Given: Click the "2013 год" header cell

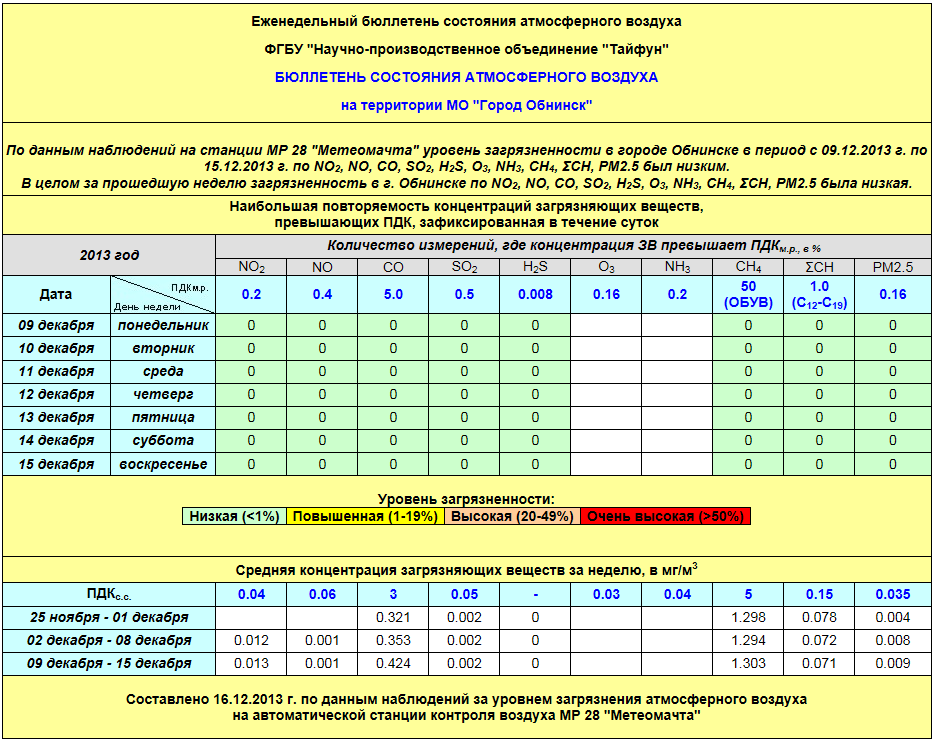Looking at the screenshot, I should [x=109, y=255].
